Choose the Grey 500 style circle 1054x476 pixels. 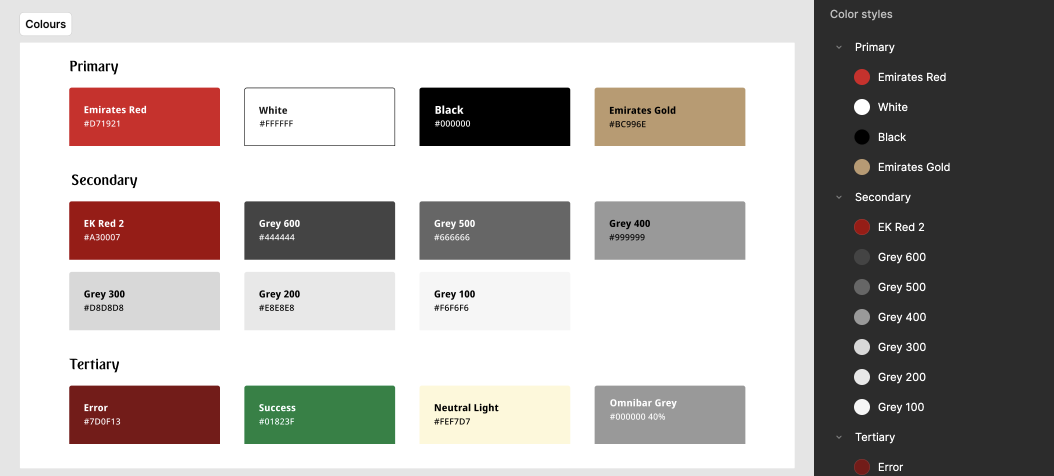tap(862, 287)
